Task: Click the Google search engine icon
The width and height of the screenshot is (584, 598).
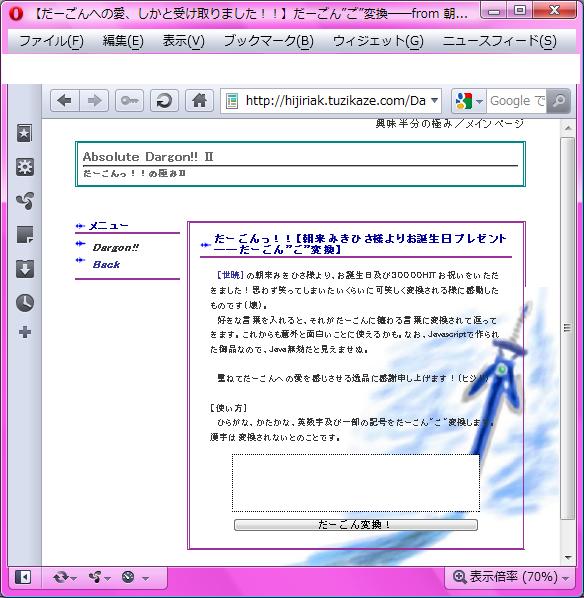Action: [464, 101]
